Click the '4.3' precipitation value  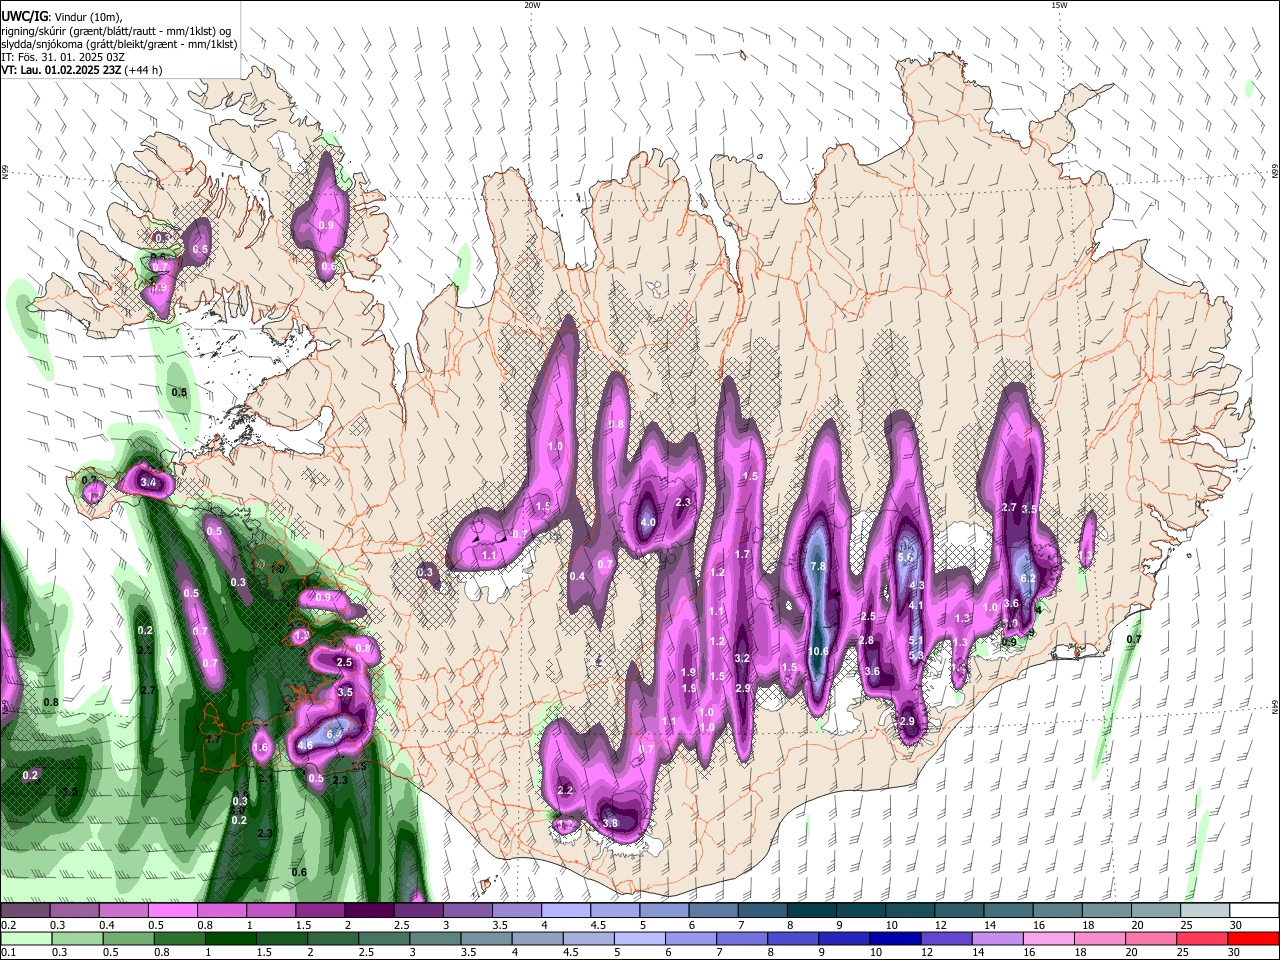point(916,586)
